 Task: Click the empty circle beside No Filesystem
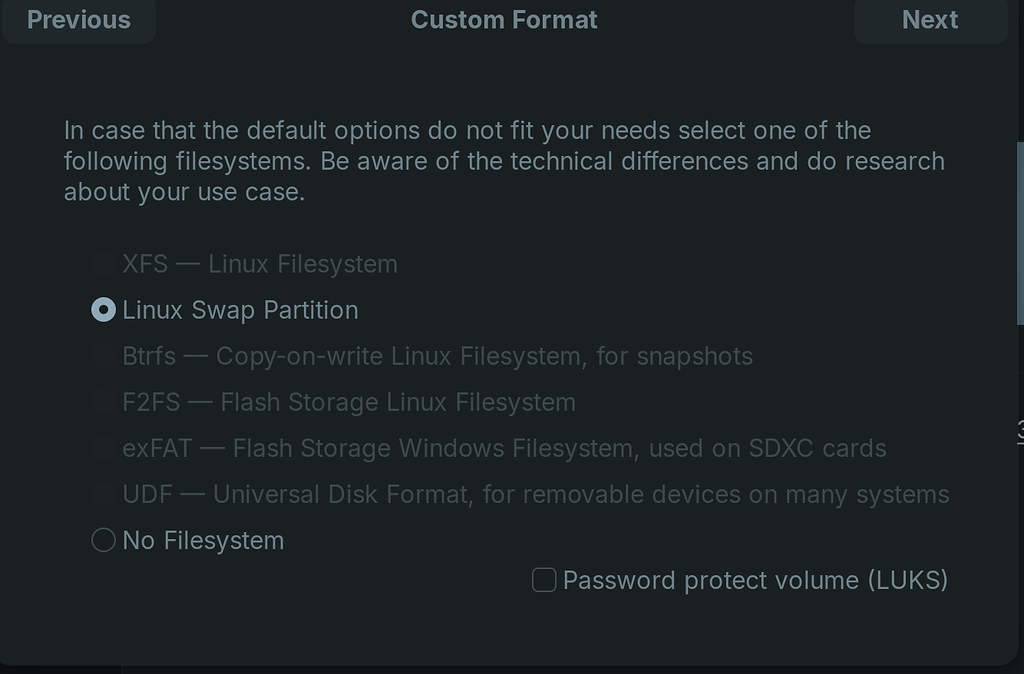coord(103,540)
